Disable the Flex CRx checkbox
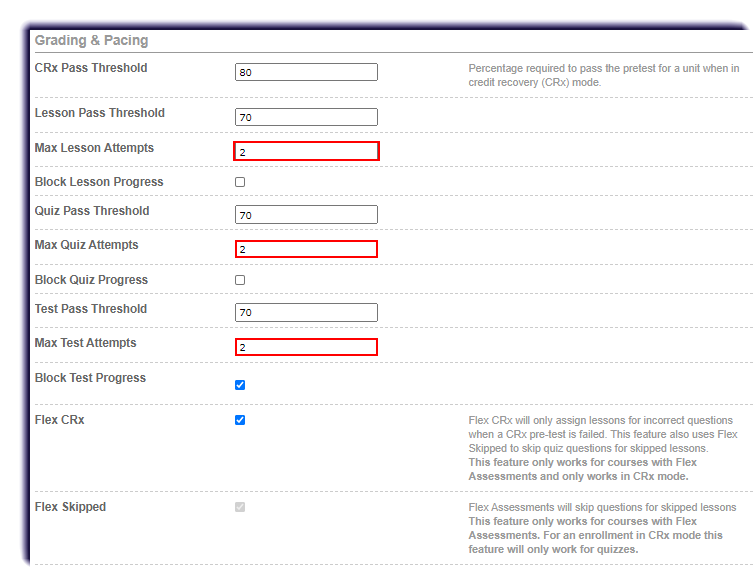756x573 pixels. [240, 420]
